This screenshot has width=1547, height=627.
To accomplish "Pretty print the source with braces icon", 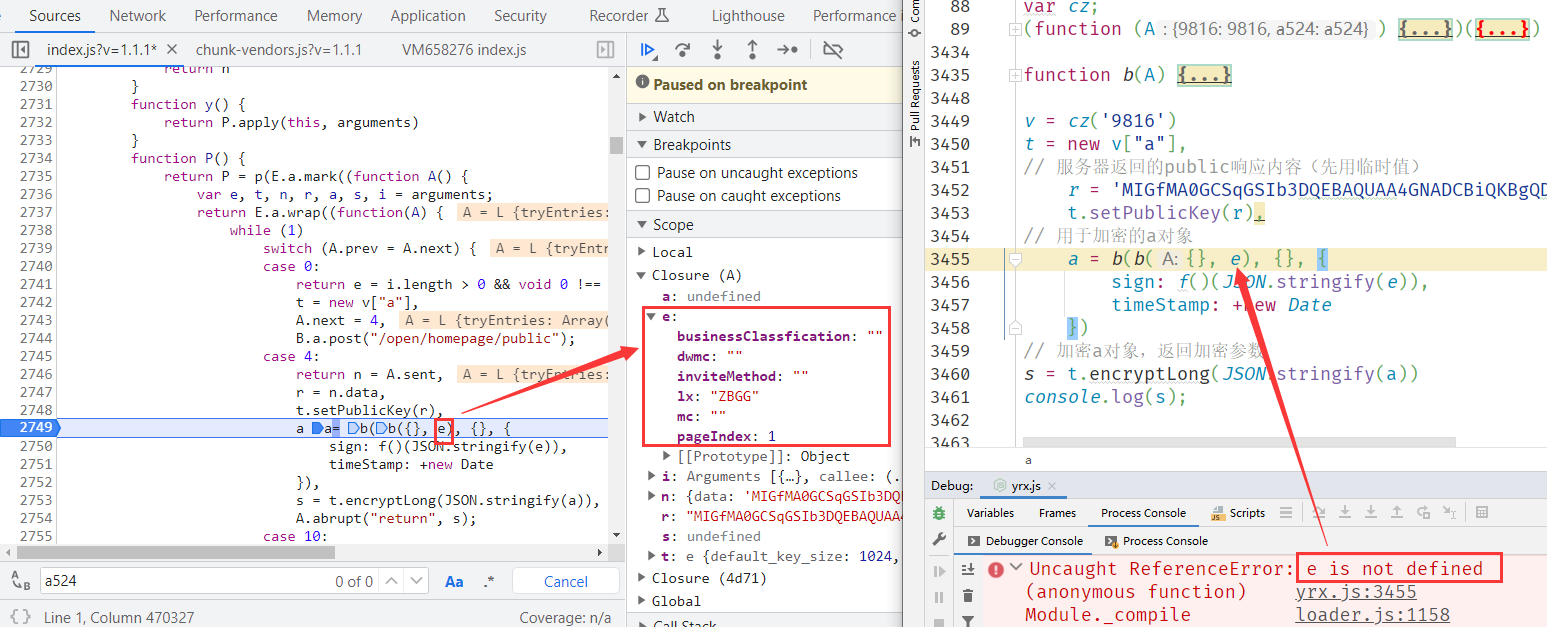I will click(20, 617).
